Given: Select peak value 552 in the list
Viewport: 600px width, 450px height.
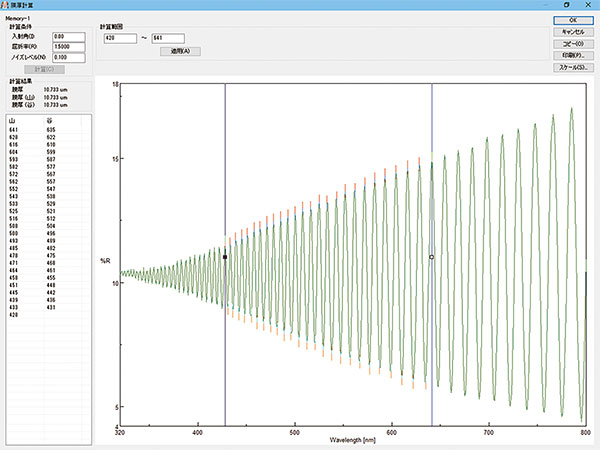Looking at the screenshot, I should pos(13,189).
